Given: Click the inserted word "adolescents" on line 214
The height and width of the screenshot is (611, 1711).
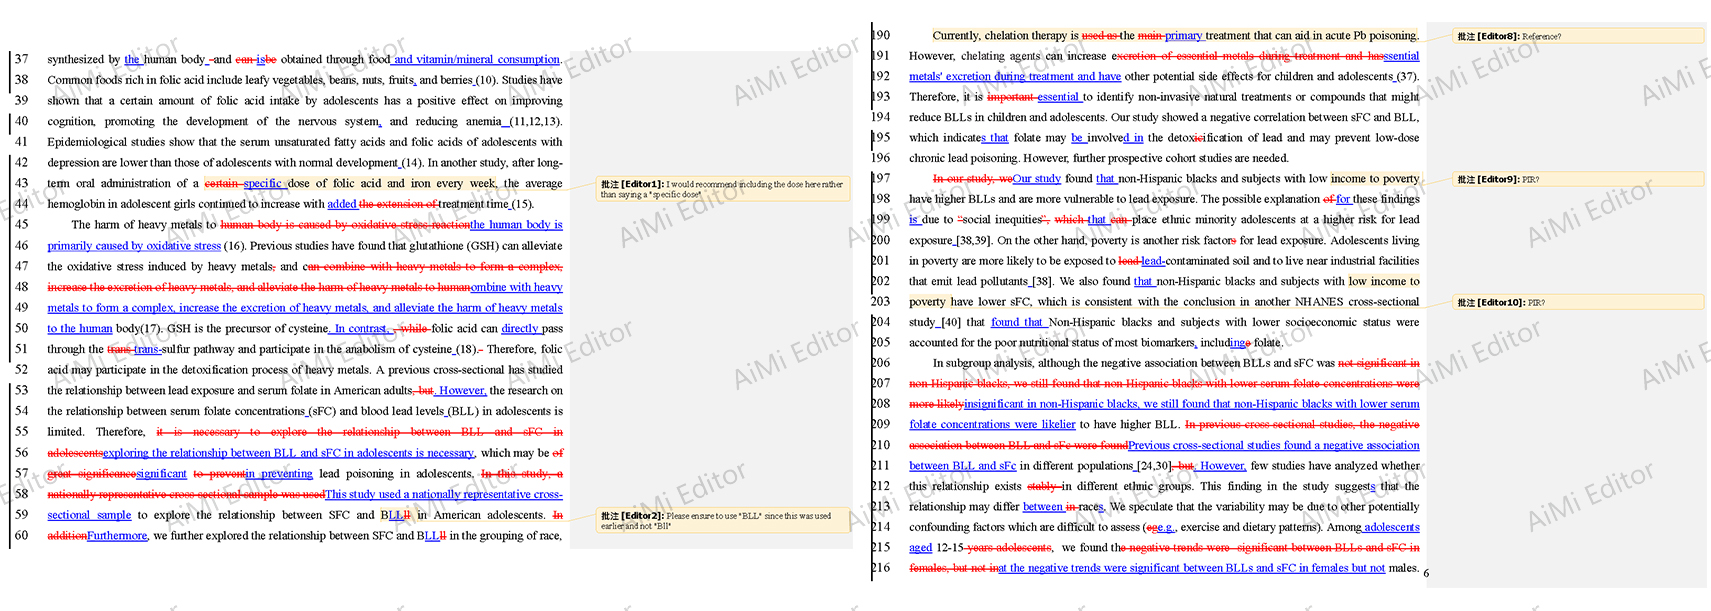Looking at the screenshot, I should coord(1392,527).
